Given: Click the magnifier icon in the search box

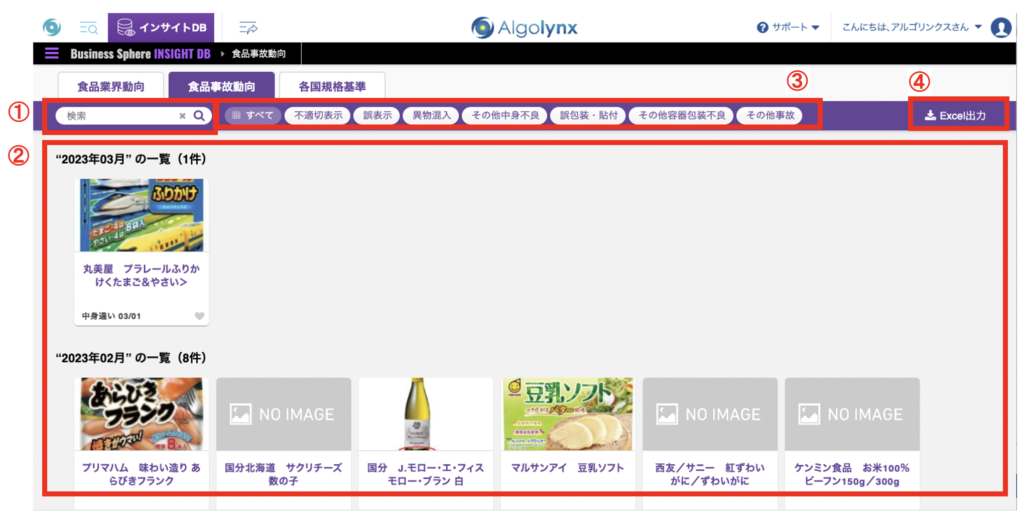Looking at the screenshot, I should pos(199,116).
